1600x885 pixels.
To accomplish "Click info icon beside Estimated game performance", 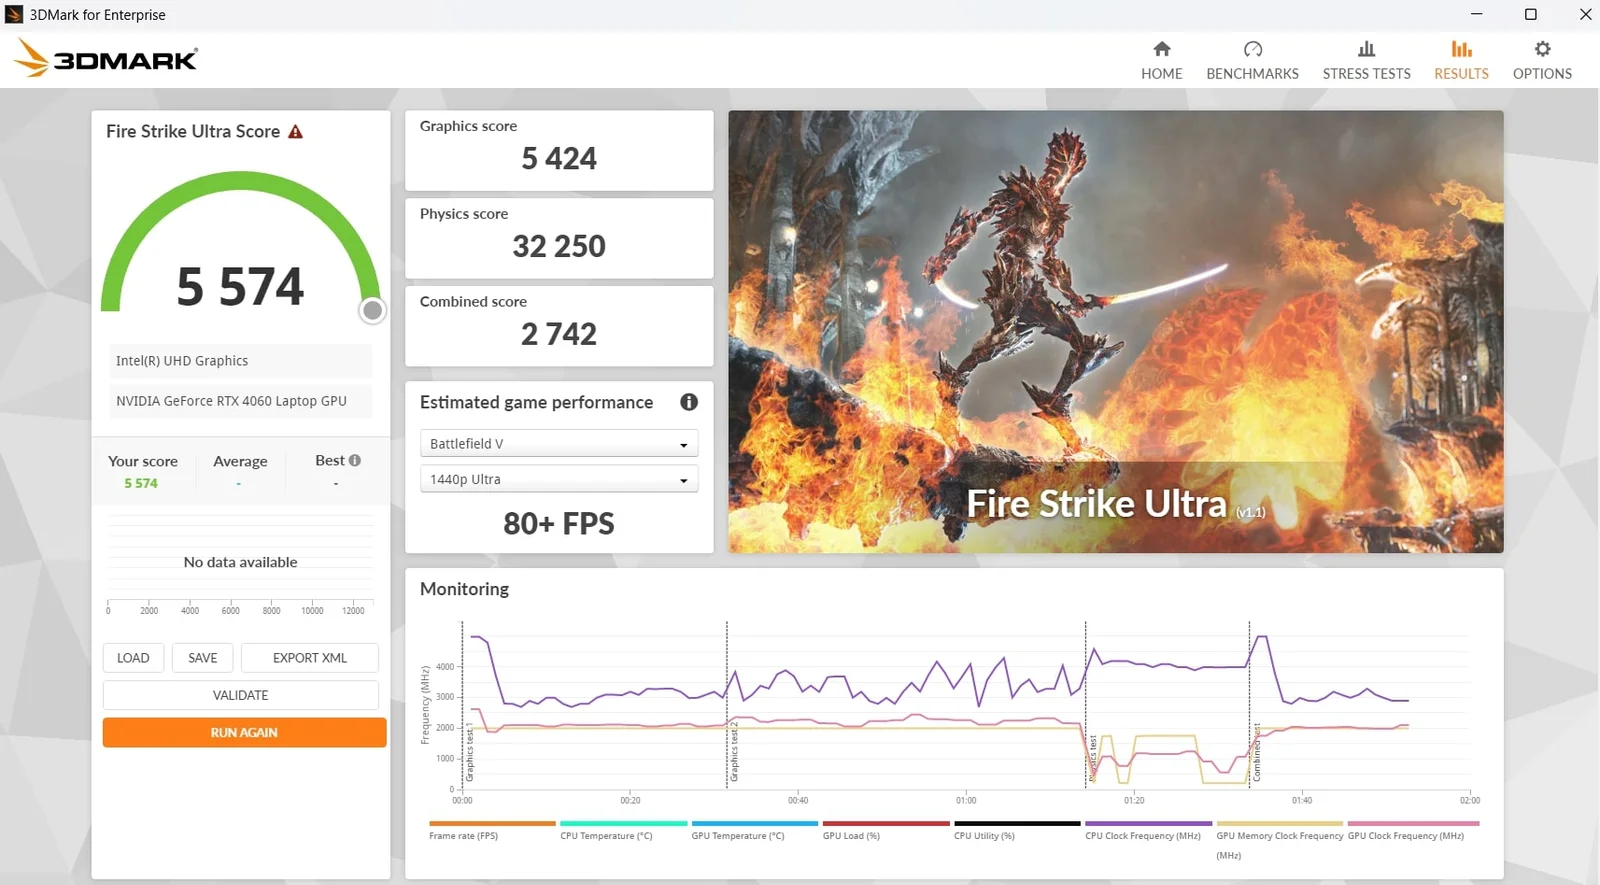I will (689, 402).
